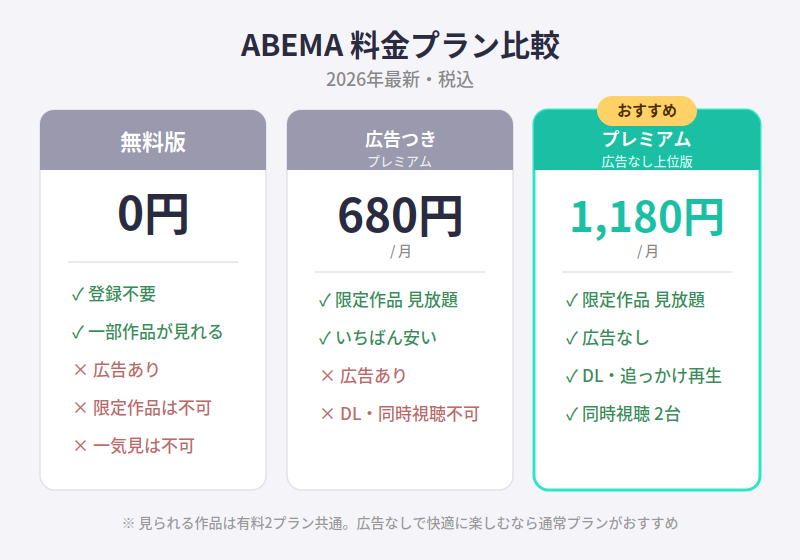
Task: Click the cross icon next to 一気見は不可
Action: tap(80, 446)
